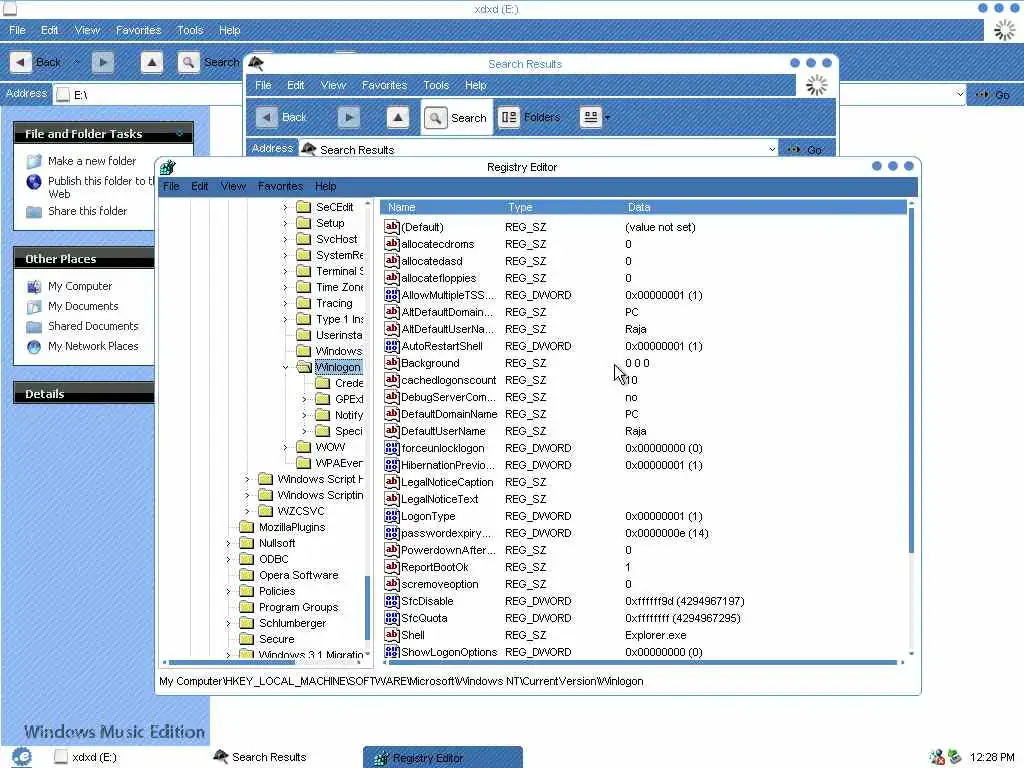Viewport: 1024px width, 768px height.
Task: Select the Schlumberger registry key
Action: (292, 623)
